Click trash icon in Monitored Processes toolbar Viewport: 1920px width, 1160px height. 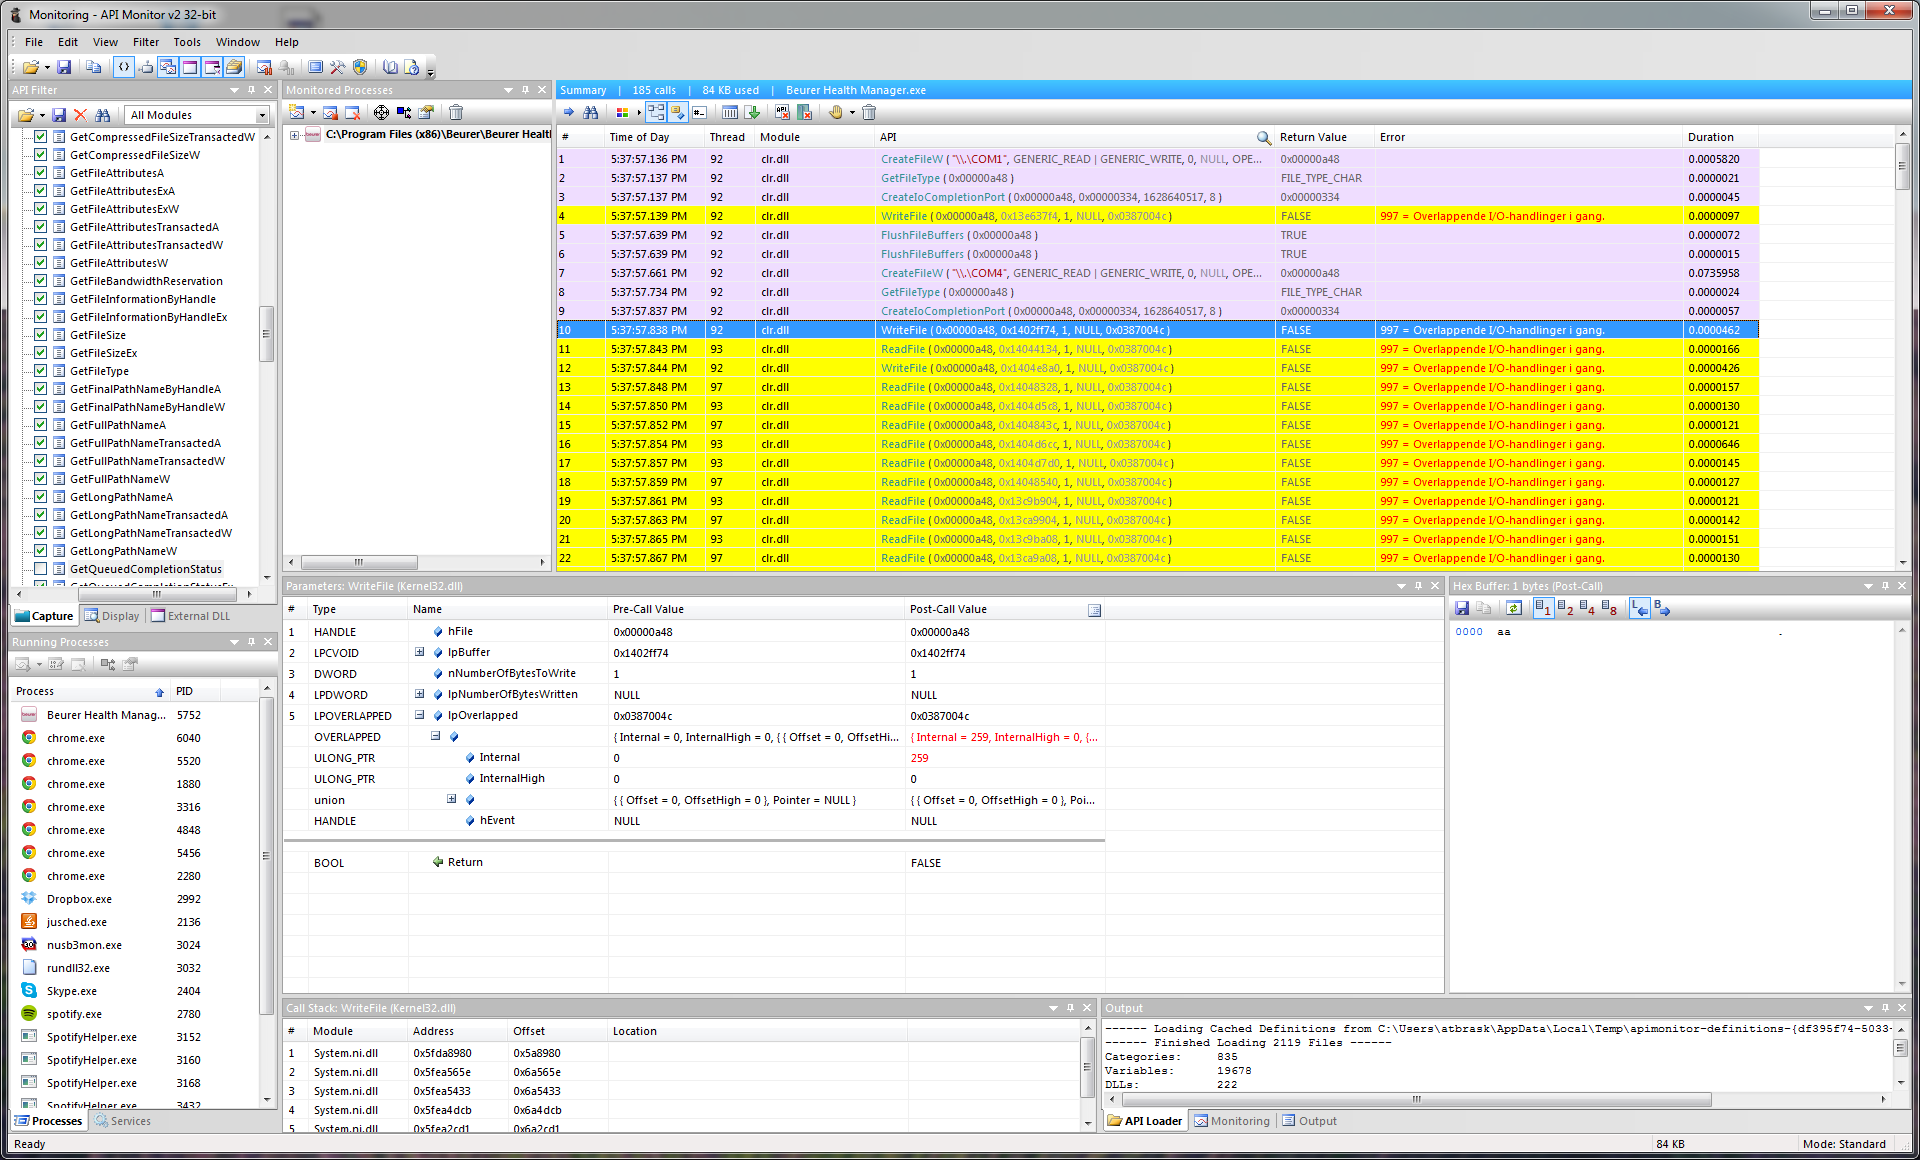coord(456,112)
